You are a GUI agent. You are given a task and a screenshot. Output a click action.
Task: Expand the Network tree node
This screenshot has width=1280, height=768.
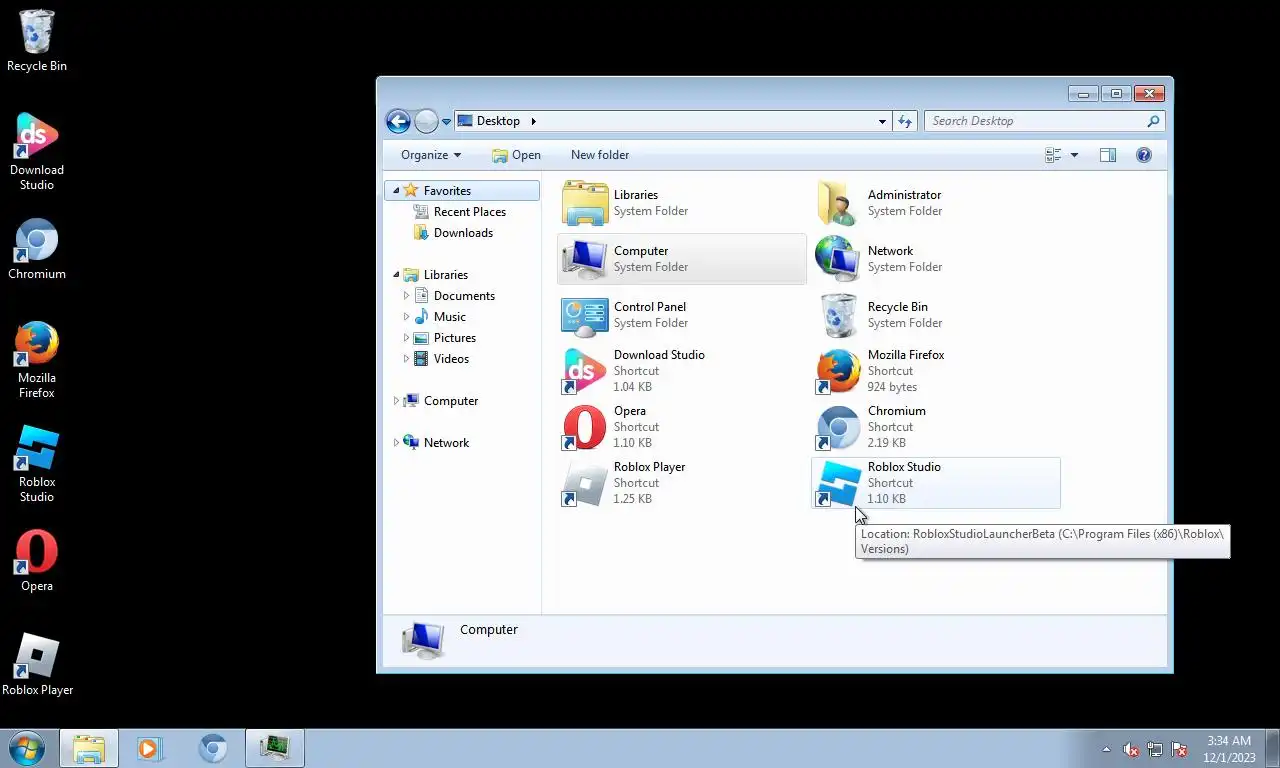point(396,443)
